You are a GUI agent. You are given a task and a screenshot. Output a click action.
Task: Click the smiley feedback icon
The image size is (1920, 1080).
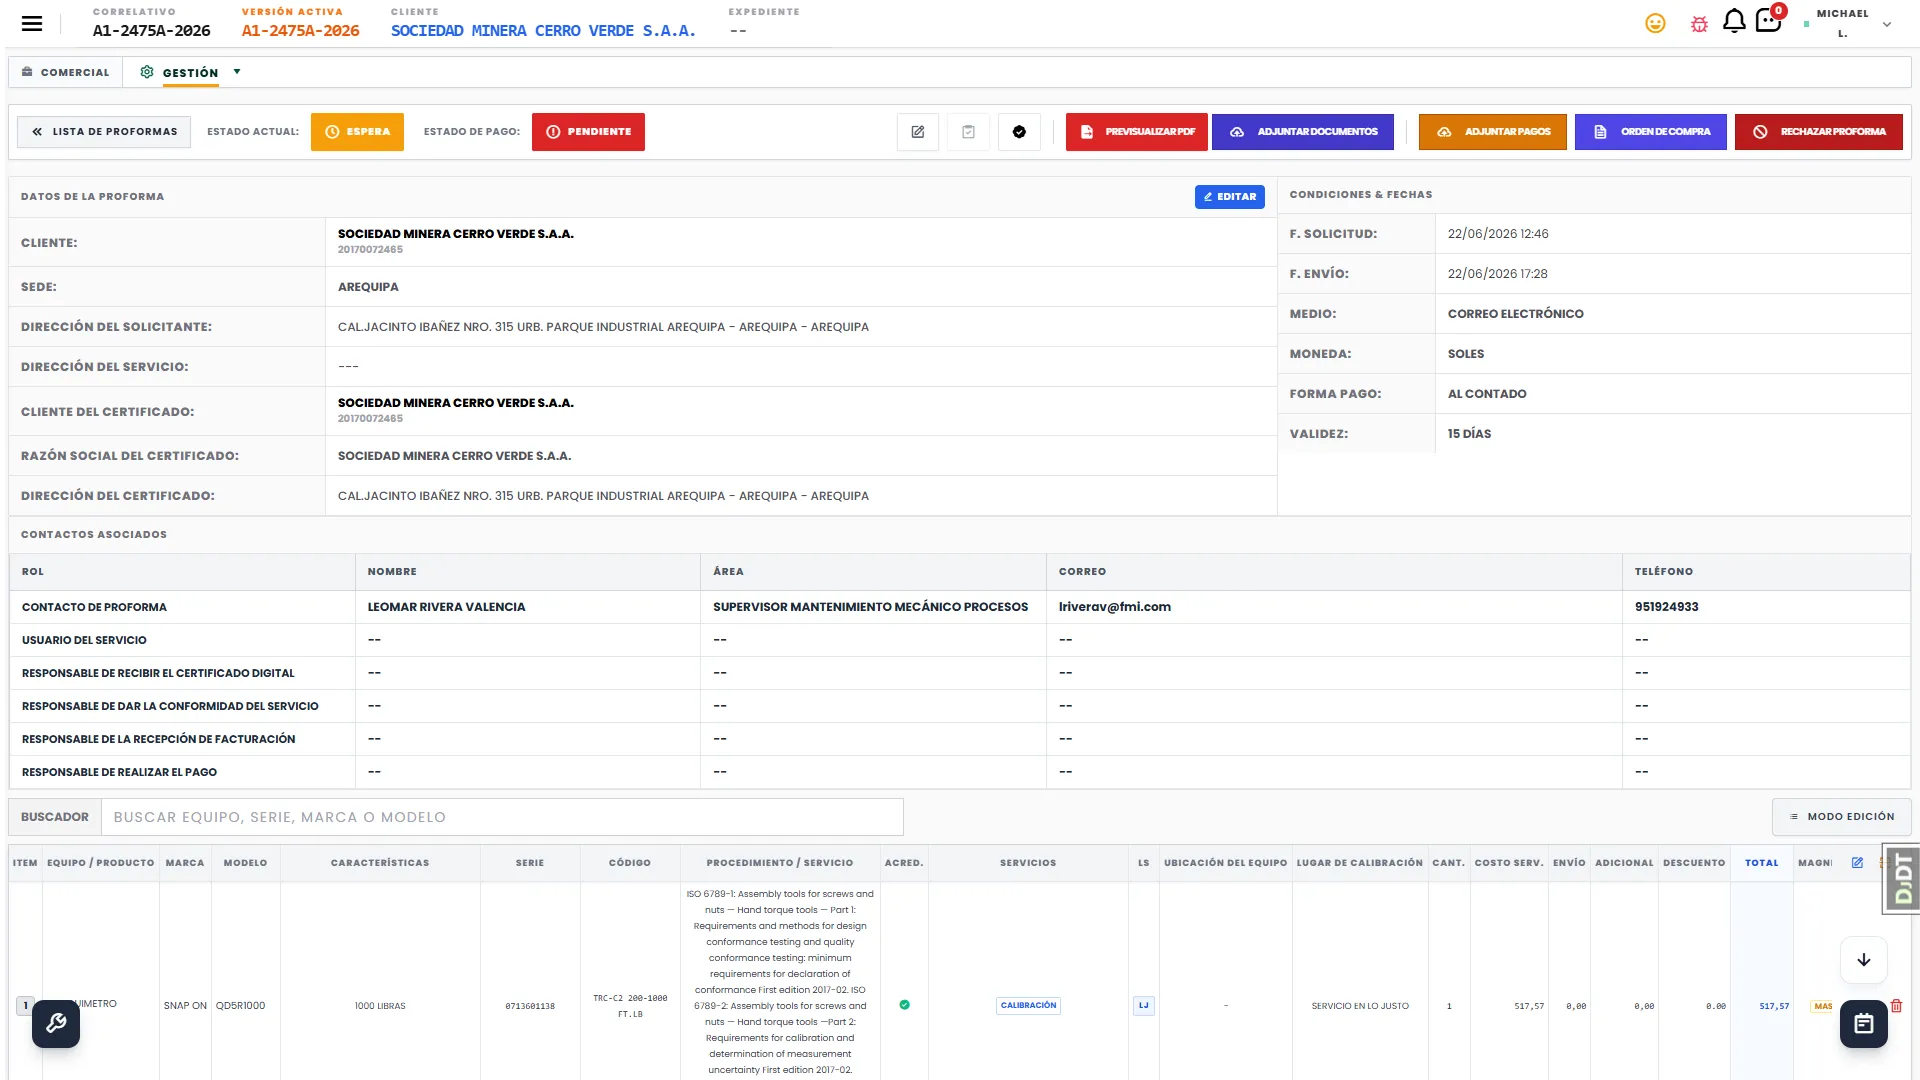point(1655,23)
